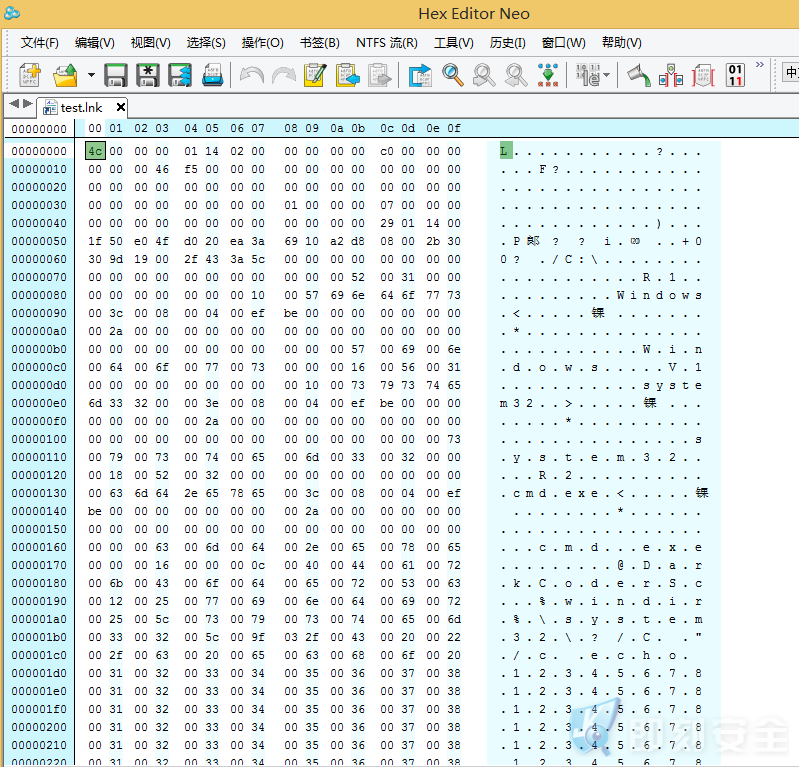799x767 pixels.
Task: Click the clipboard with blue arrow icon
Action: click(x=348, y=75)
